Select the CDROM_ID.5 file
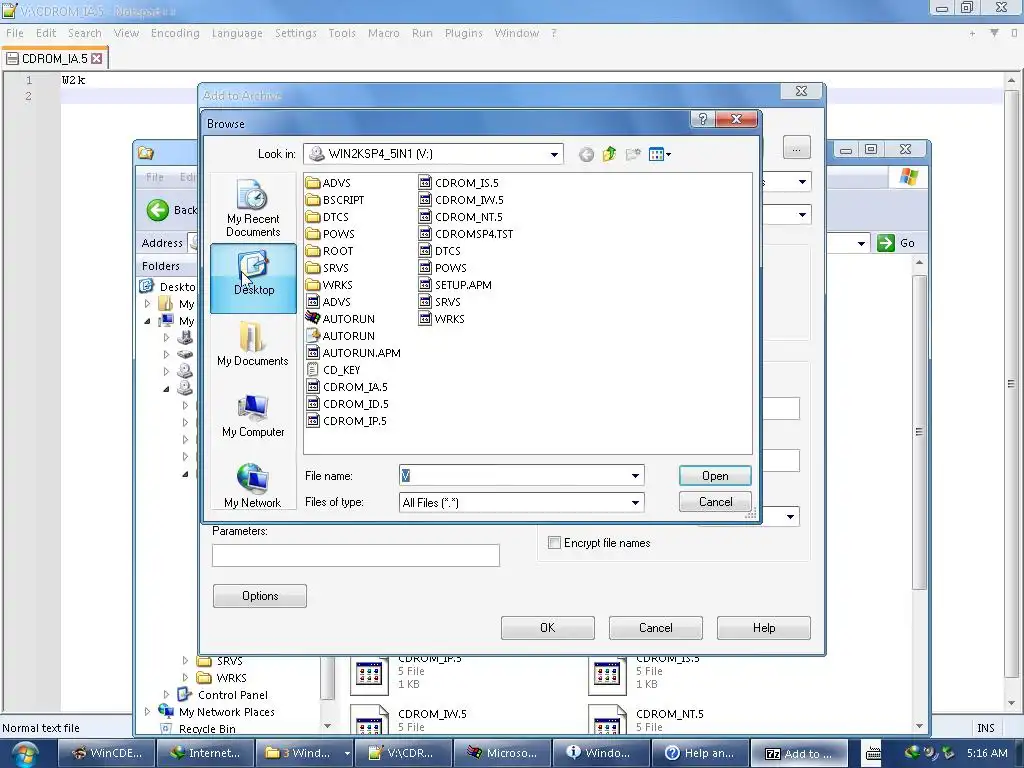1024x768 pixels. [x=347, y=404]
